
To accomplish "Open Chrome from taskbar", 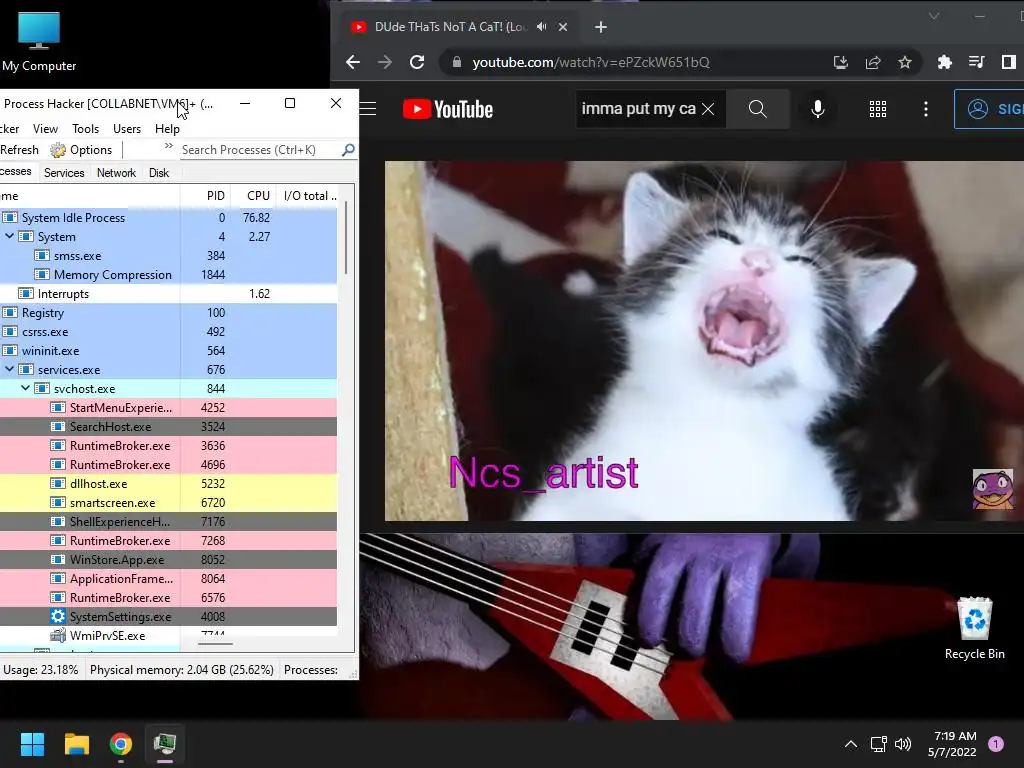I will coord(121,744).
